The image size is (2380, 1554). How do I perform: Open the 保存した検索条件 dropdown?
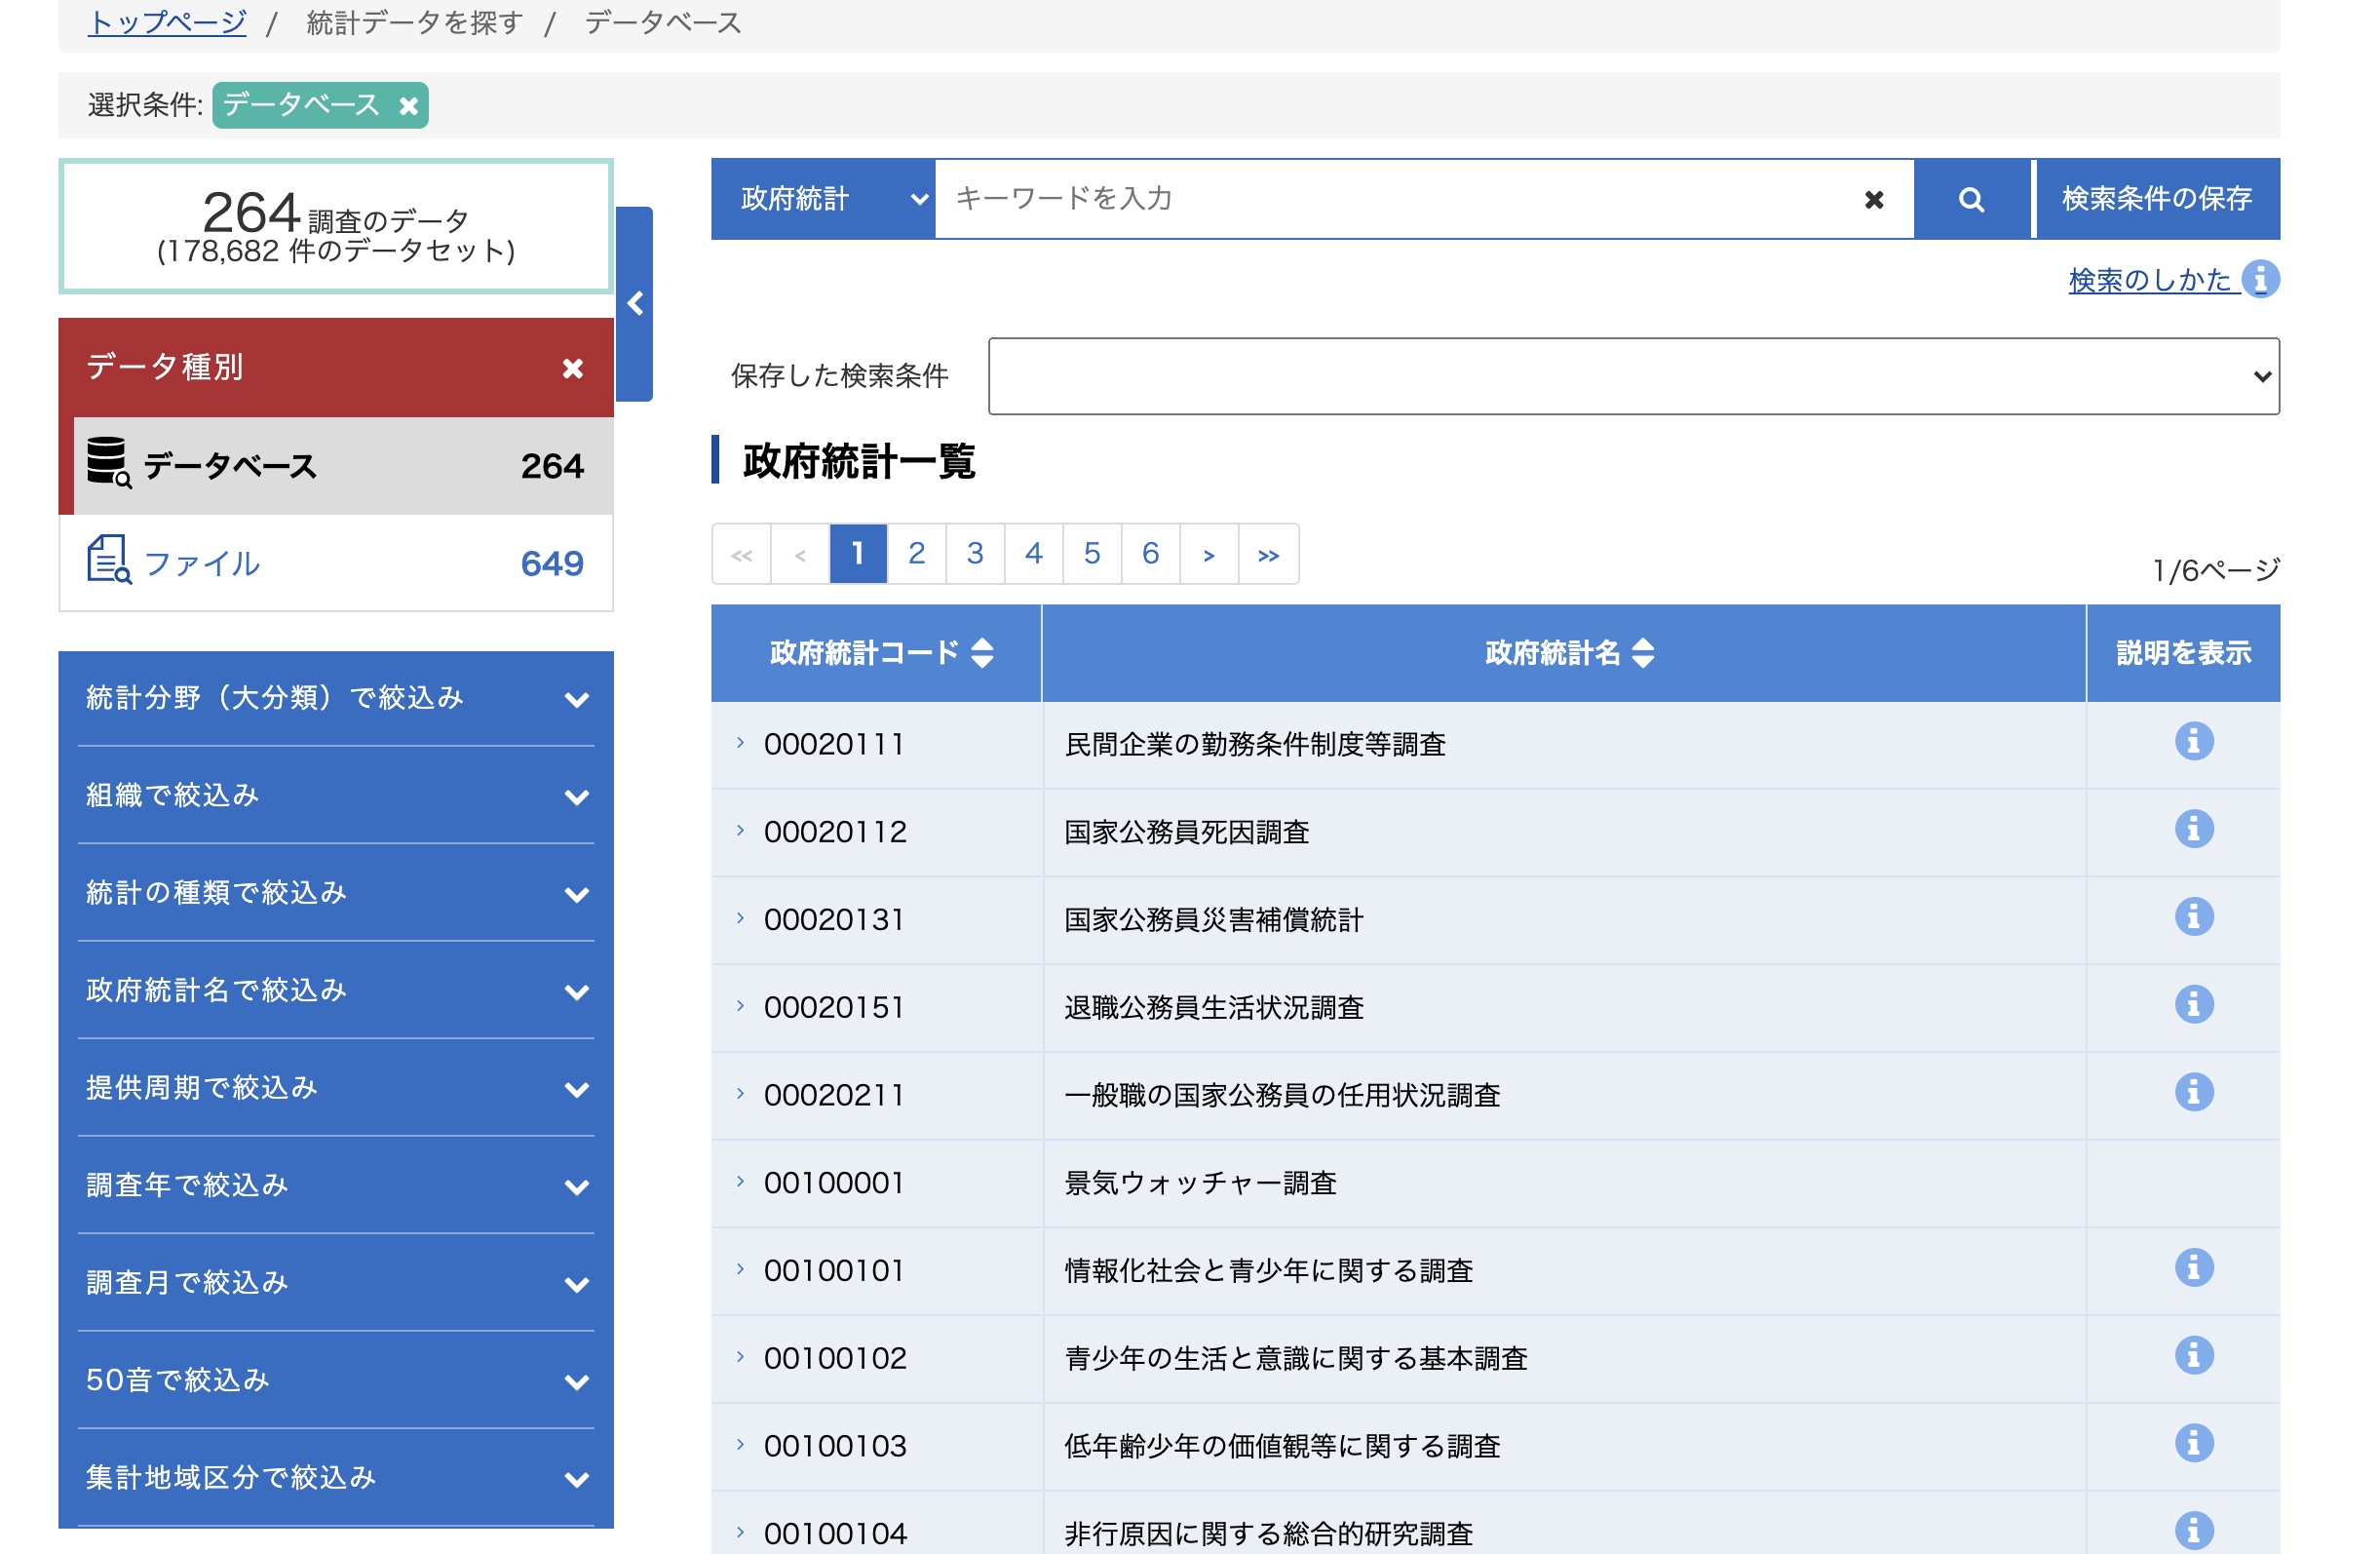coord(1633,376)
